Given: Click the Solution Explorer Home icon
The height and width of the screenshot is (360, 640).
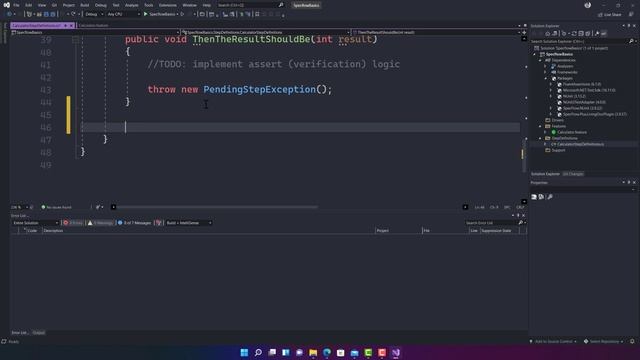Looking at the screenshot, I should 548,33.
